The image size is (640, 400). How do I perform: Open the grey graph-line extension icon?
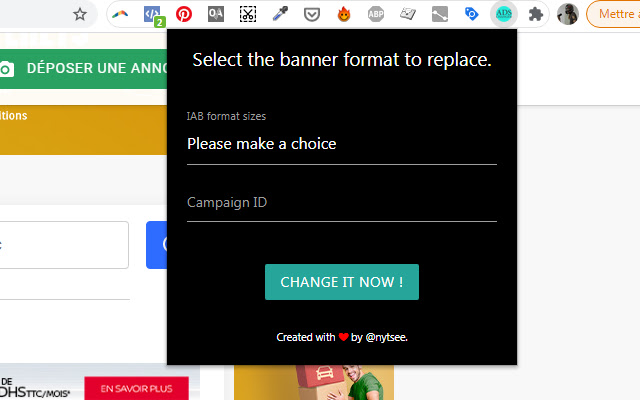point(440,14)
